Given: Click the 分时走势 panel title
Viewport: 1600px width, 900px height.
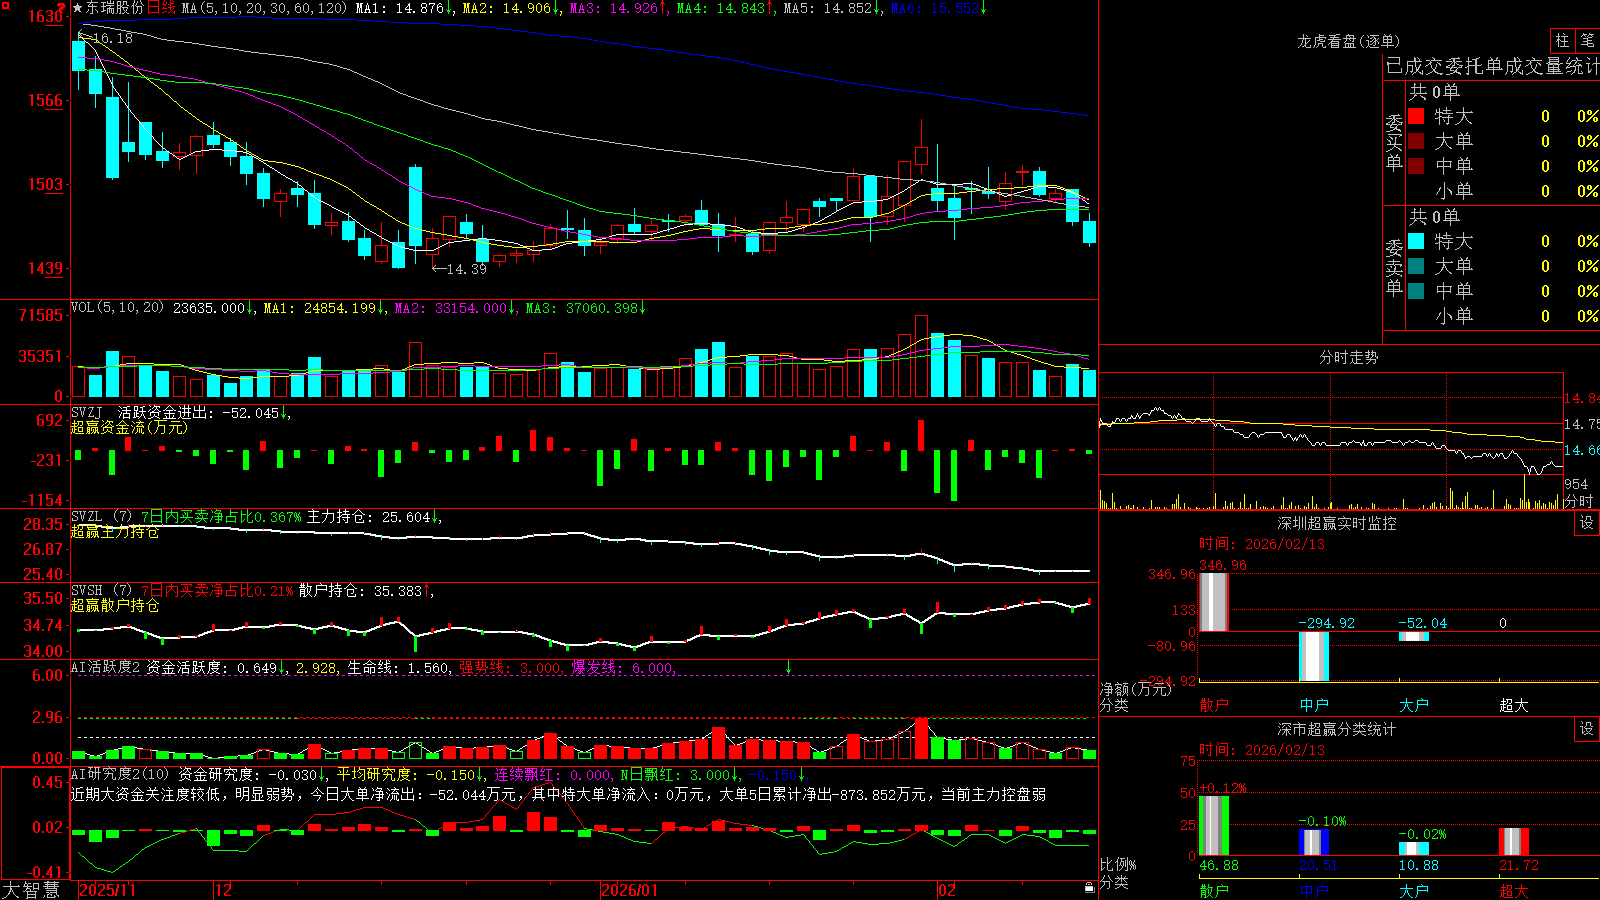Looking at the screenshot, I should (1349, 357).
